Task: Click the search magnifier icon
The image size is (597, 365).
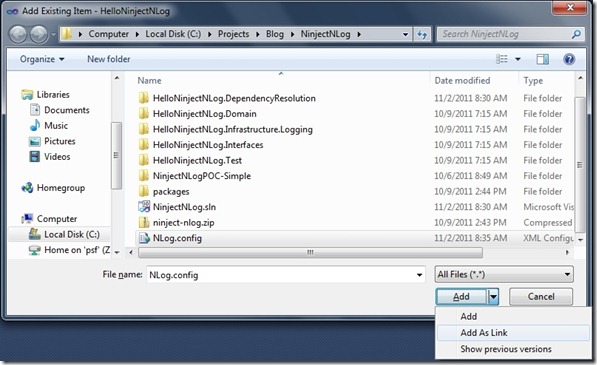Action: (576, 34)
